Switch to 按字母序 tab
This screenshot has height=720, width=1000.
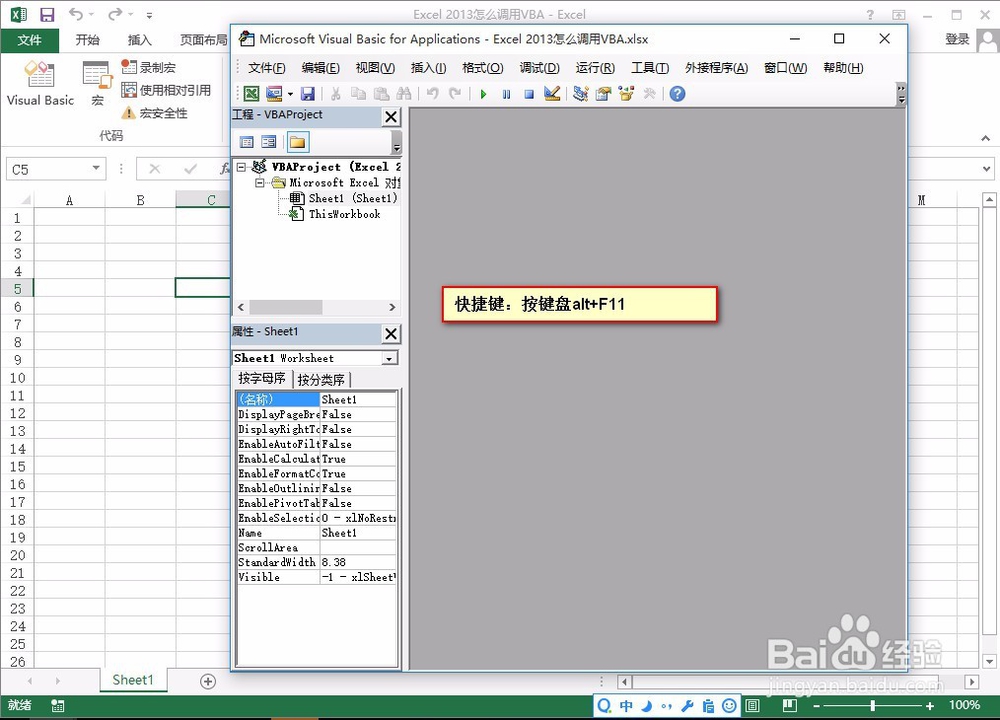[262, 379]
